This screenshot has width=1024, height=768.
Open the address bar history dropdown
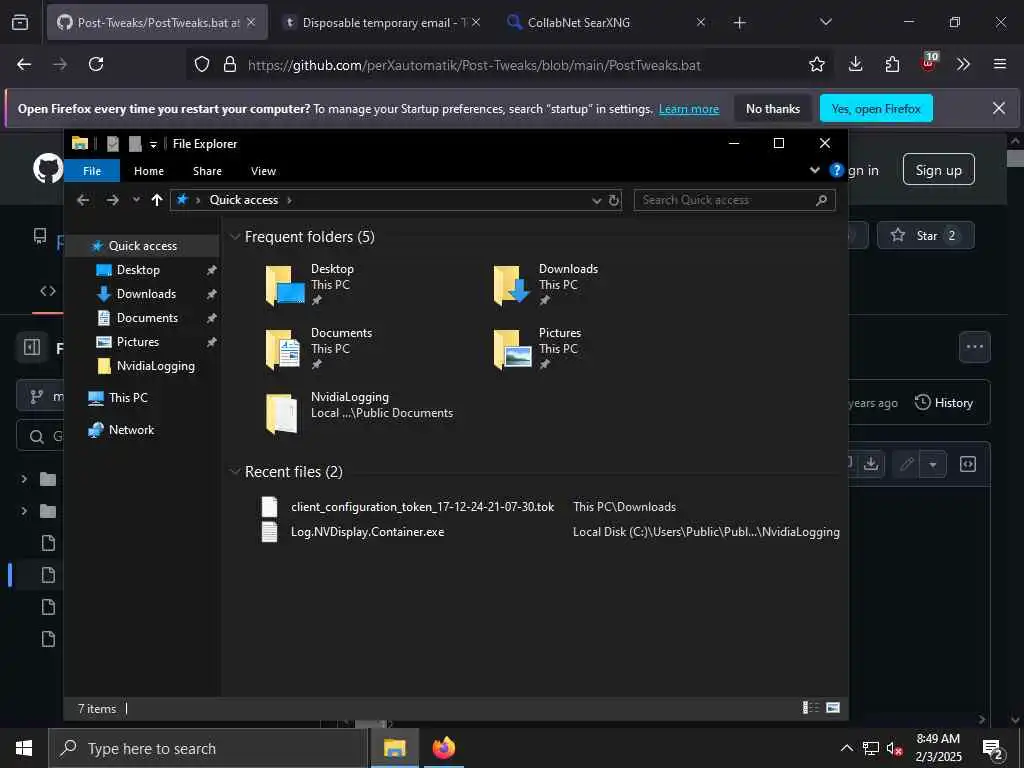596,200
